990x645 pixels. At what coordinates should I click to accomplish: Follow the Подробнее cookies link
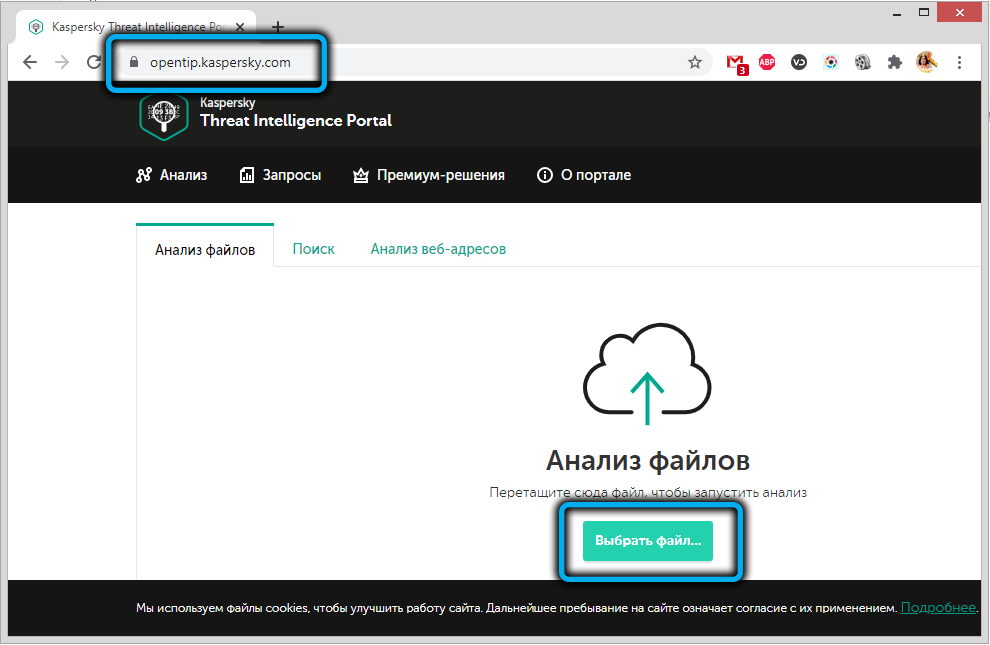tap(937, 608)
